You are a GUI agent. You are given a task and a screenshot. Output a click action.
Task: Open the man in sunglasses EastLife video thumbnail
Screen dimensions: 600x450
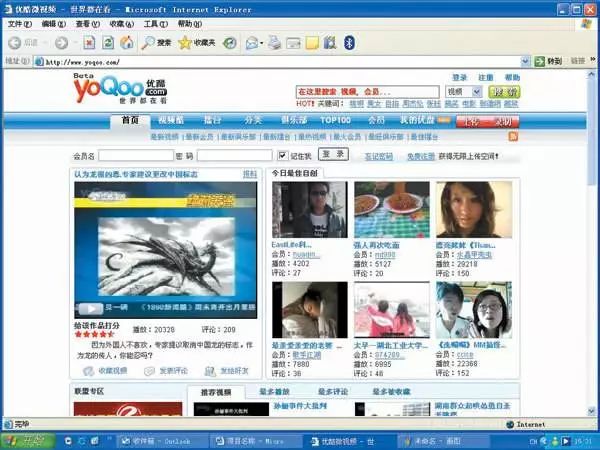[x=310, y=210]
